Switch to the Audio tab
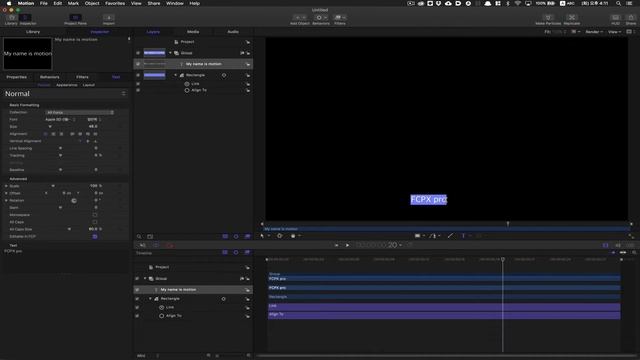The width and height of the screenshot is (640, 360). (x=233, y=32)
